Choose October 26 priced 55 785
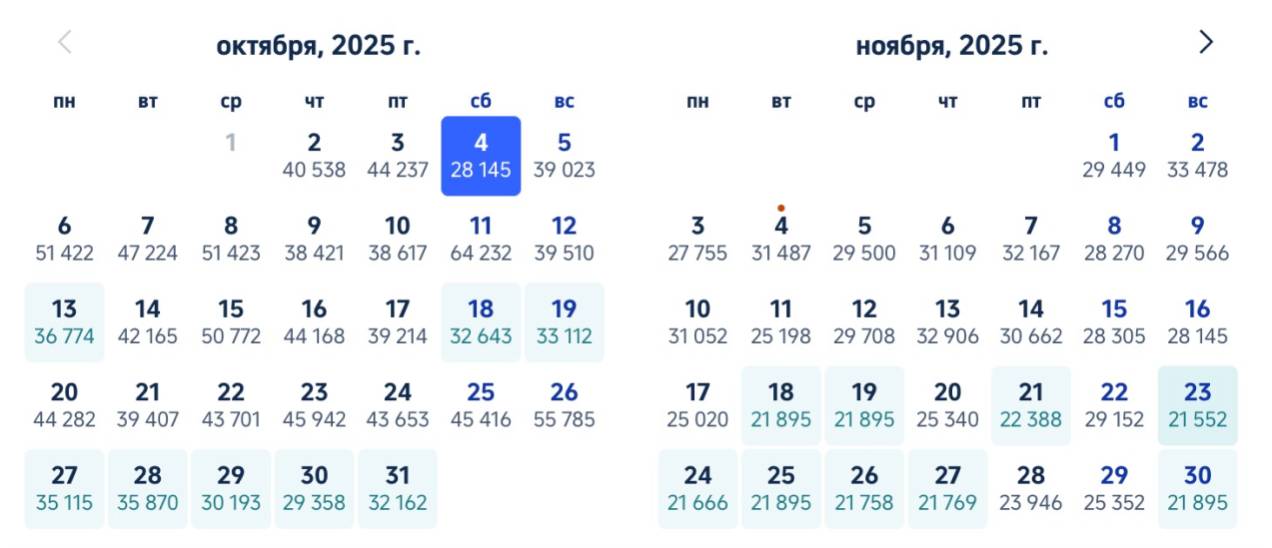 click(564, 405)
